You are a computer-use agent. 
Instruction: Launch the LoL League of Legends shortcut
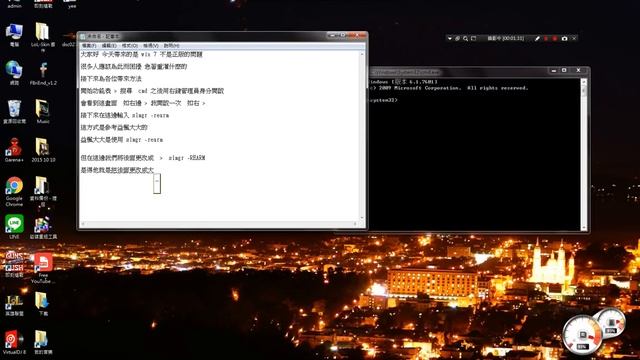click(x=14, y=304)
